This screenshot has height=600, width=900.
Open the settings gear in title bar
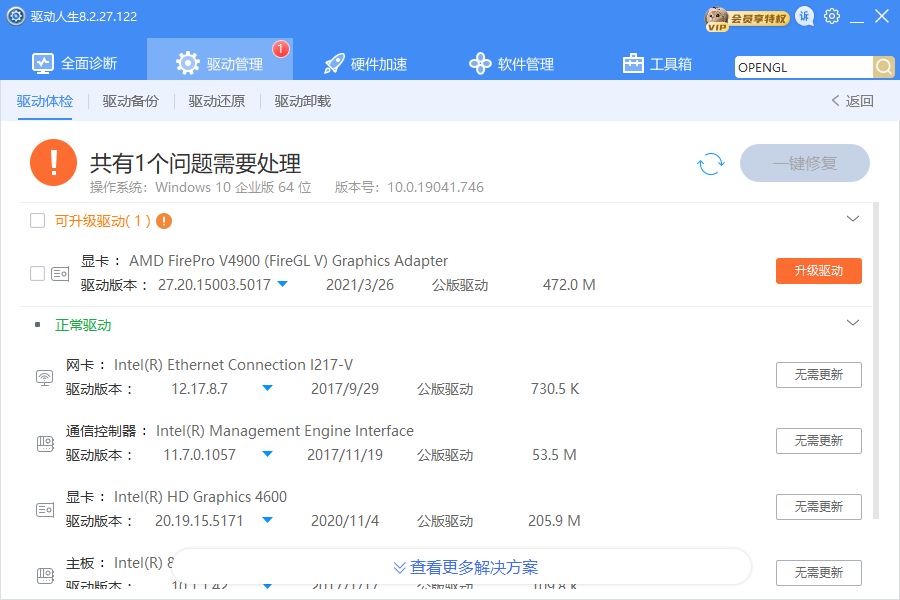832,16
